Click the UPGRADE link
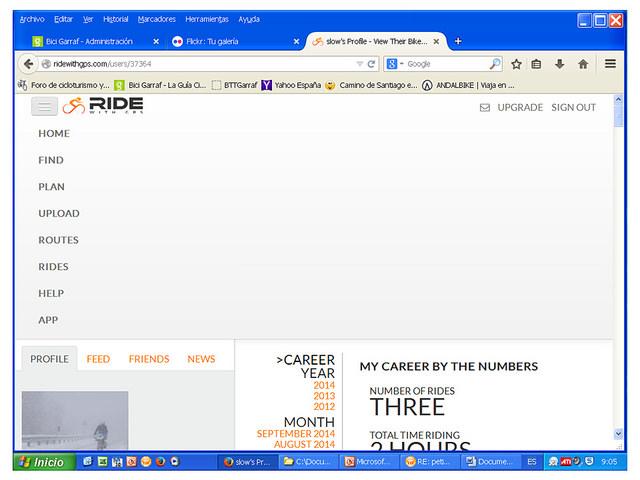The height and width of the screenshot is (480, 640). point(520,108)
